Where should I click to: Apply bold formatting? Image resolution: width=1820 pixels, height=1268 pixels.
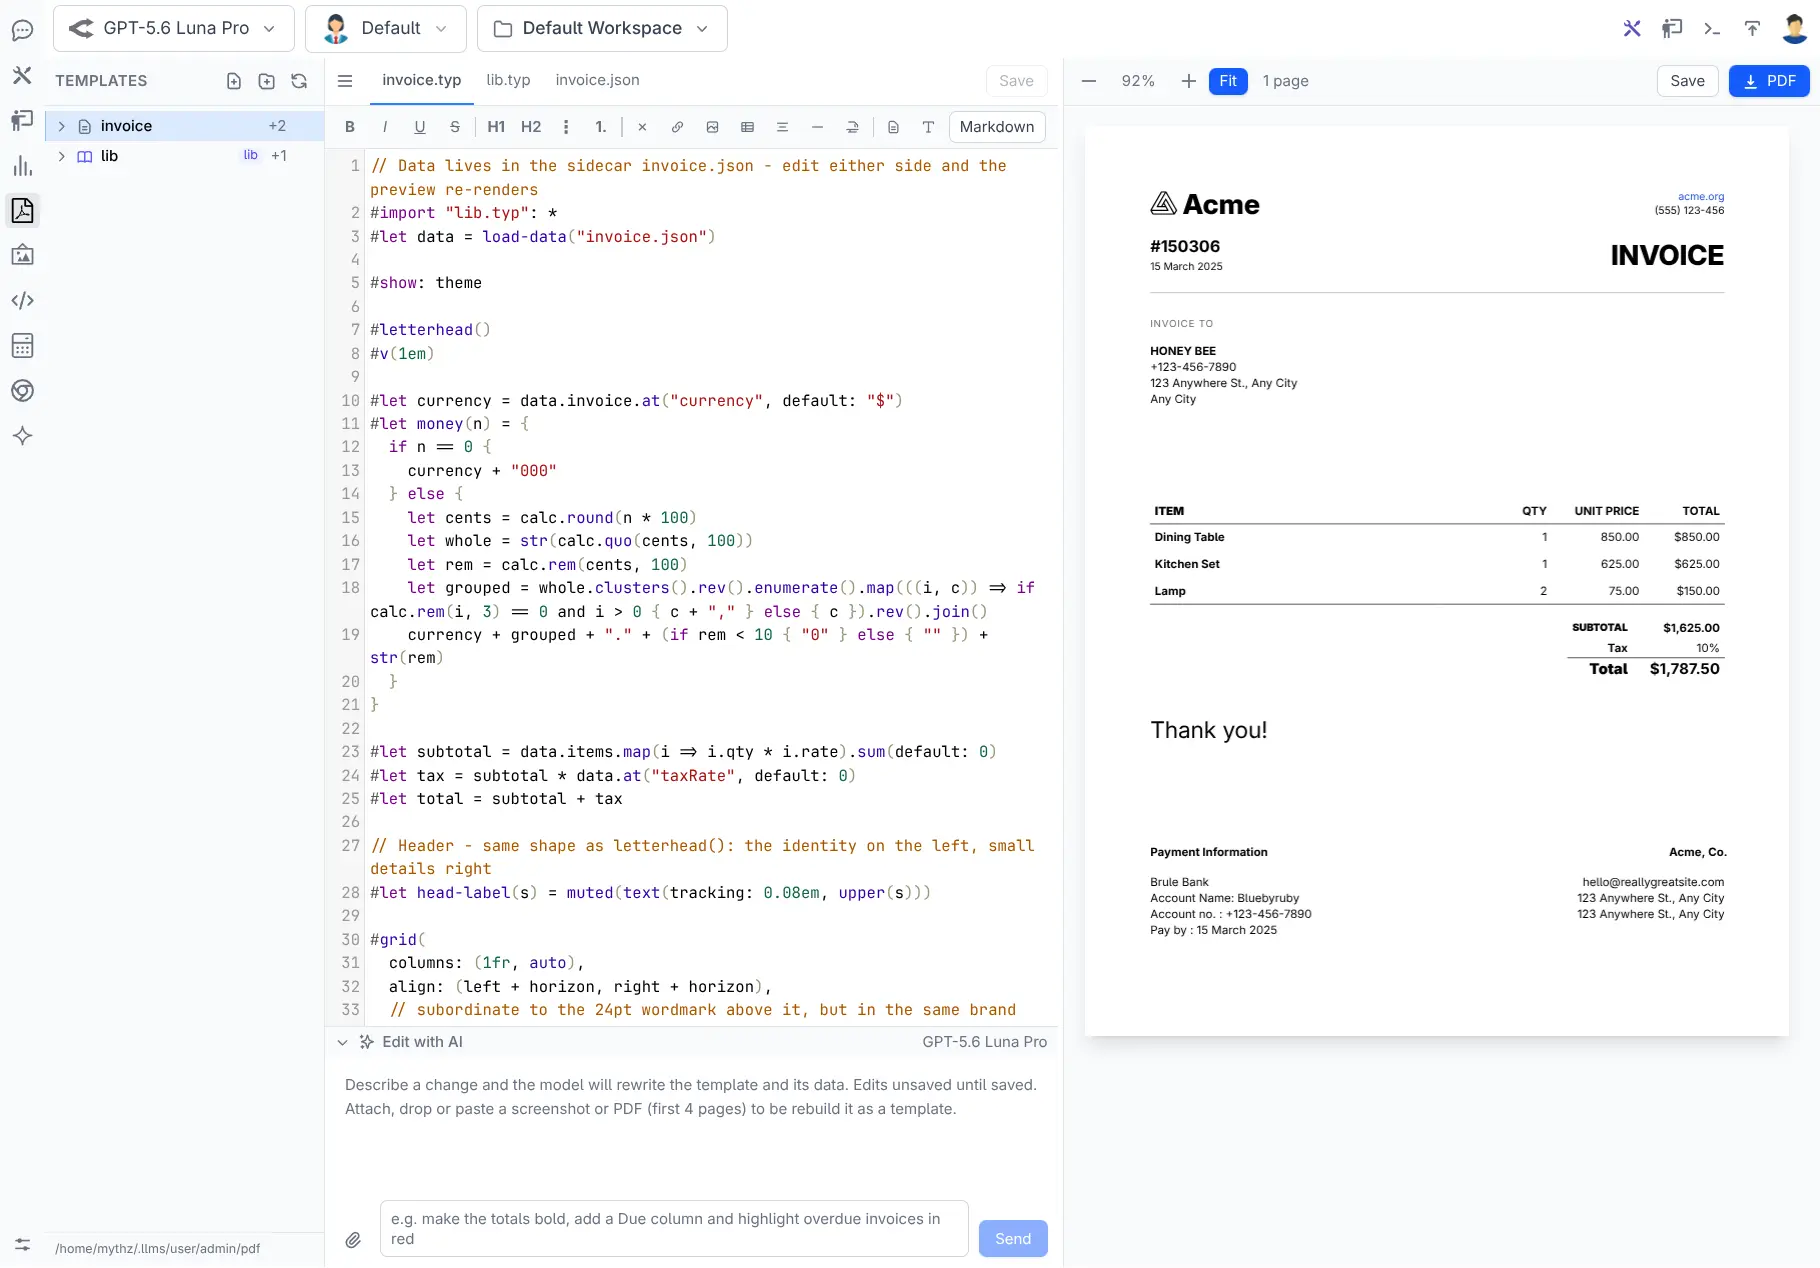[350, 127]
